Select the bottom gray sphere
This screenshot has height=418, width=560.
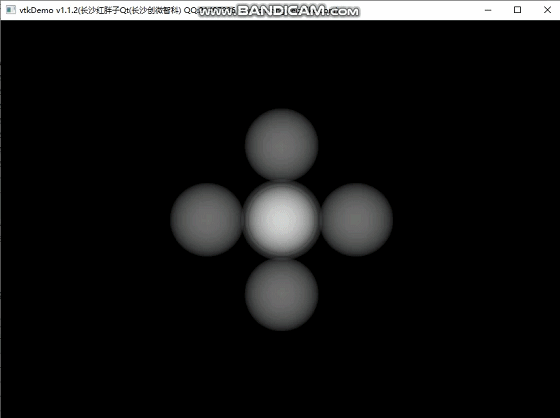tap(281, 294)
